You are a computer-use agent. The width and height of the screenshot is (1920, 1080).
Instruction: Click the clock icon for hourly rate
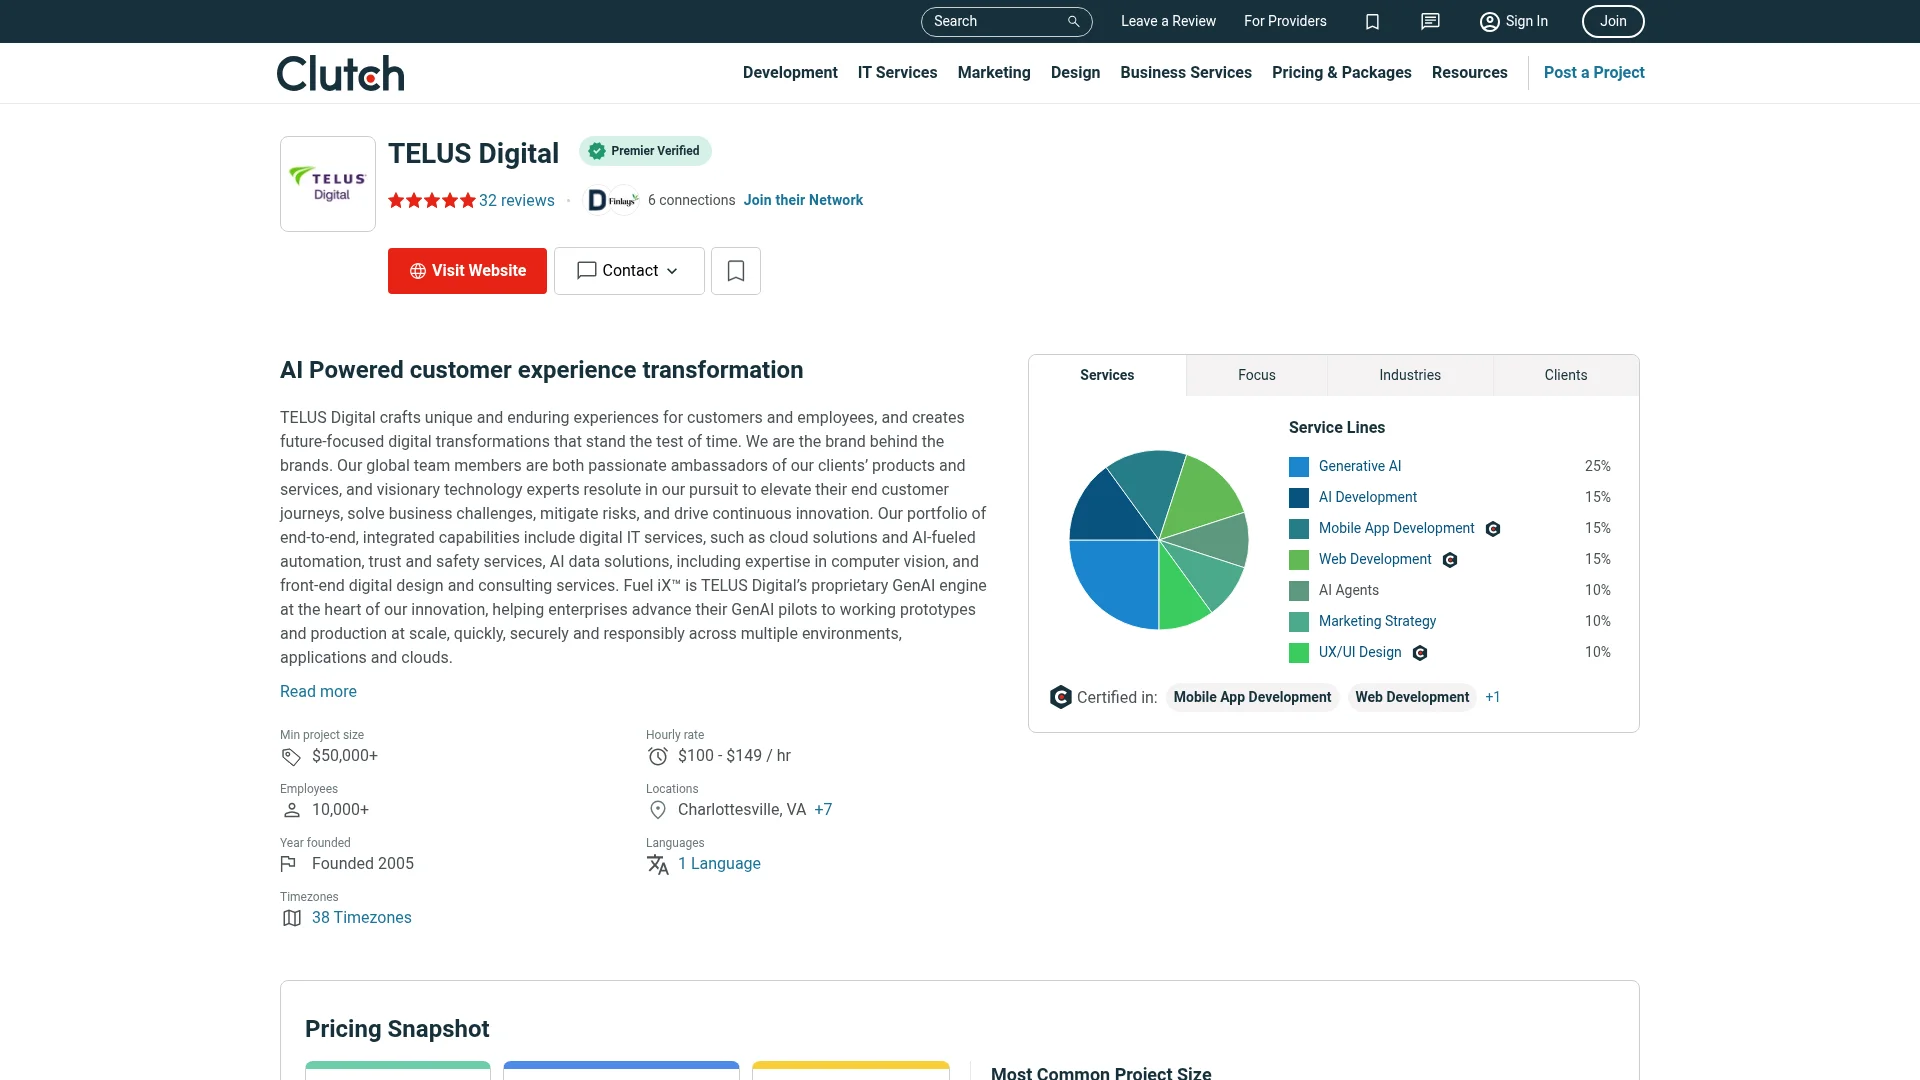[x=657, y=757]
